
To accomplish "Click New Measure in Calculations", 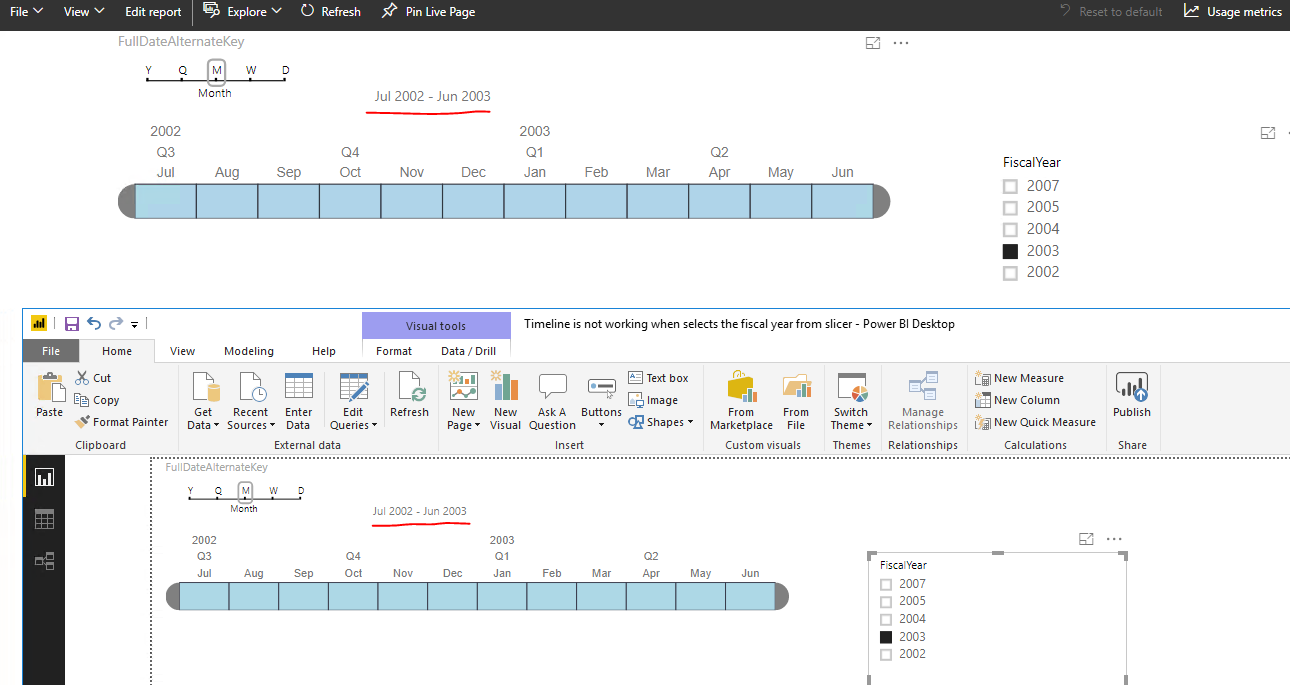I will (x=1019, y=378).
